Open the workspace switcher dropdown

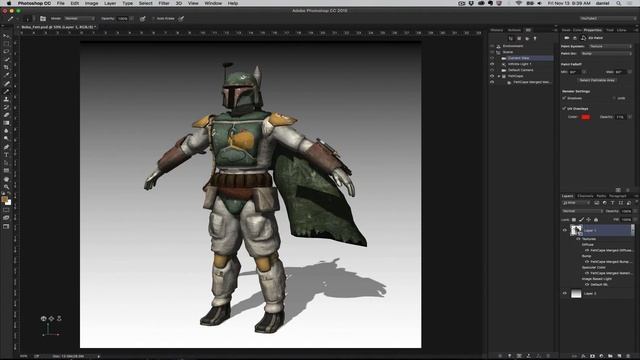tap(607, 18)
